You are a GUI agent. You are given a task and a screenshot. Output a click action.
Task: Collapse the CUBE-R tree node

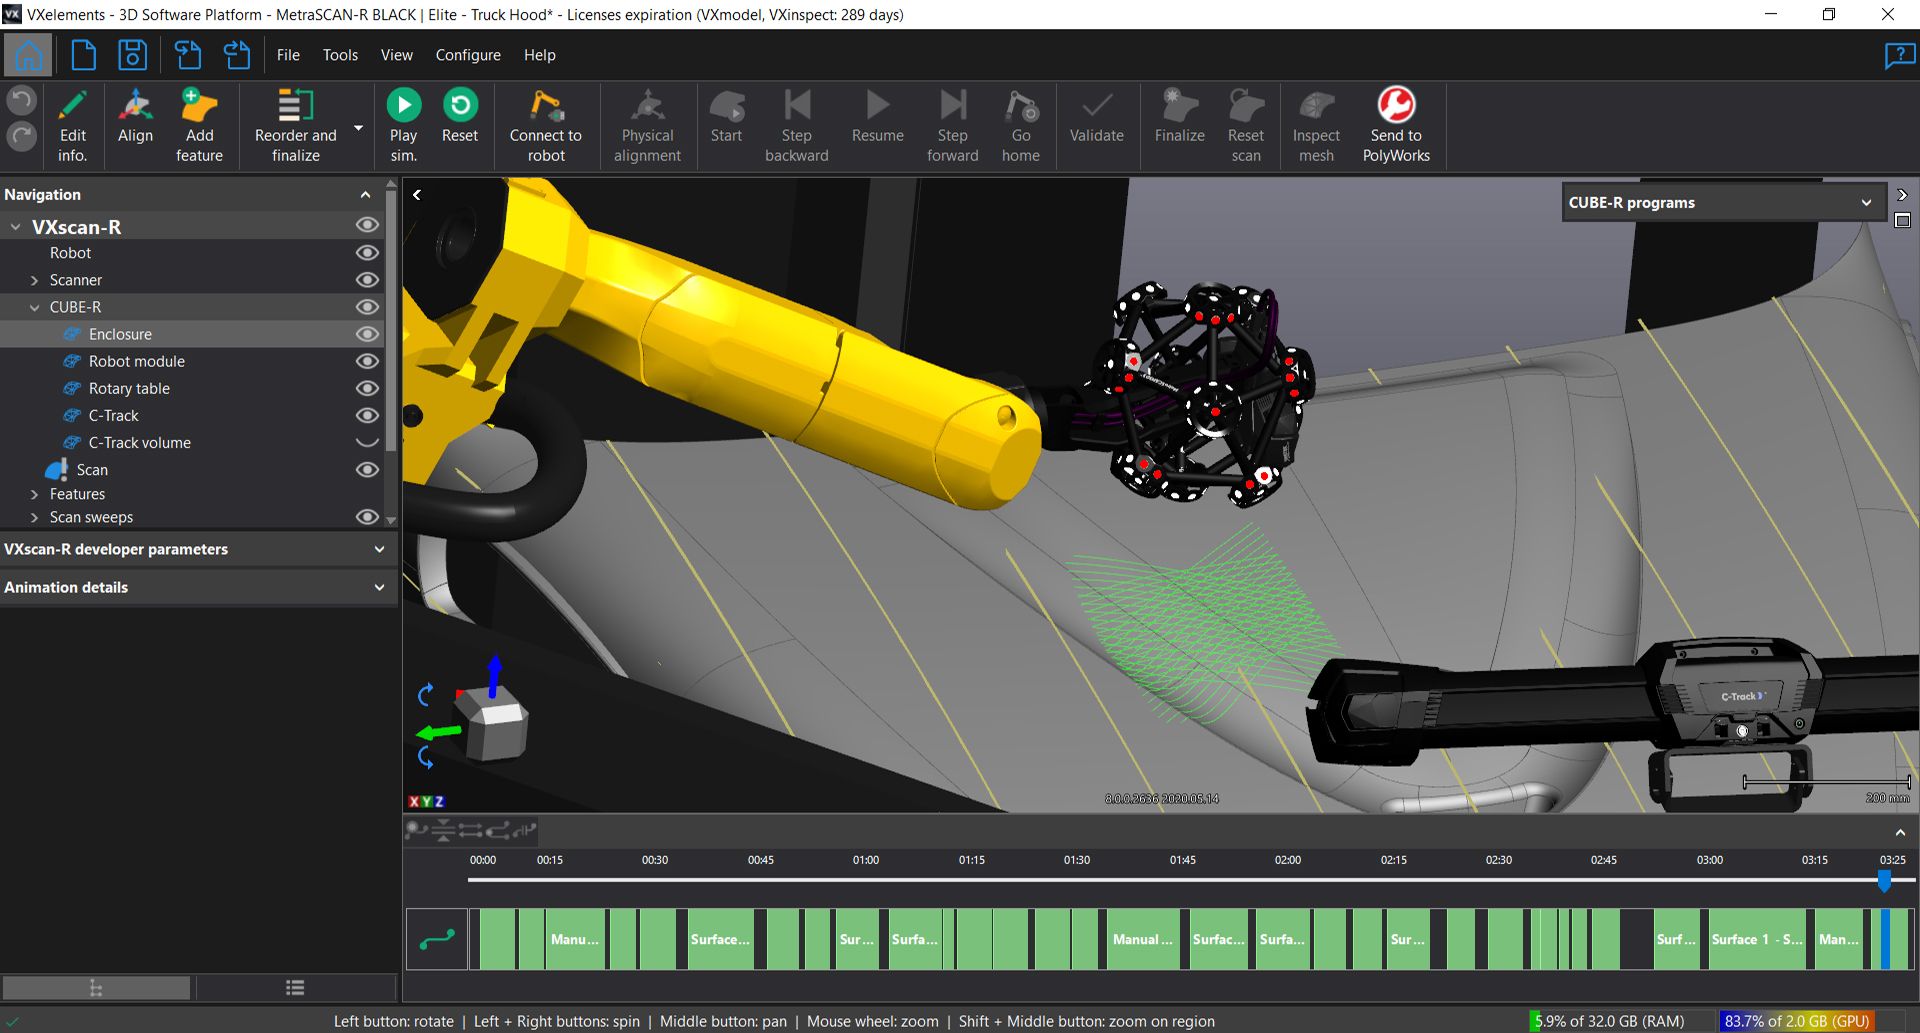pos(34,307)
